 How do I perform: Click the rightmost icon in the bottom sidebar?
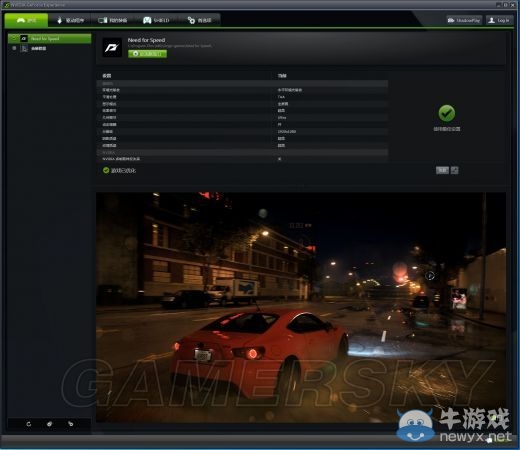[70, 424]
